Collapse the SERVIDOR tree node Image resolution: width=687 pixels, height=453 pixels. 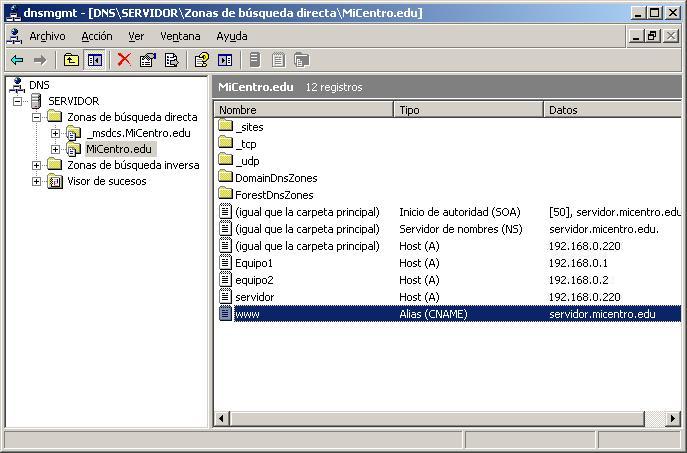click(18, 101)
